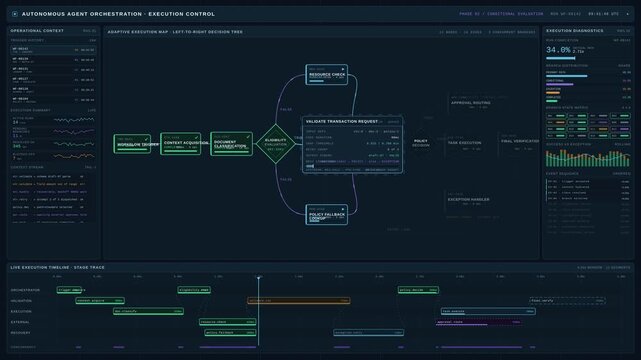The width and height of the screenshot is (641, 360).
Task: Click the play icon on Policy Fallback Lookup node
Action: 343,209
